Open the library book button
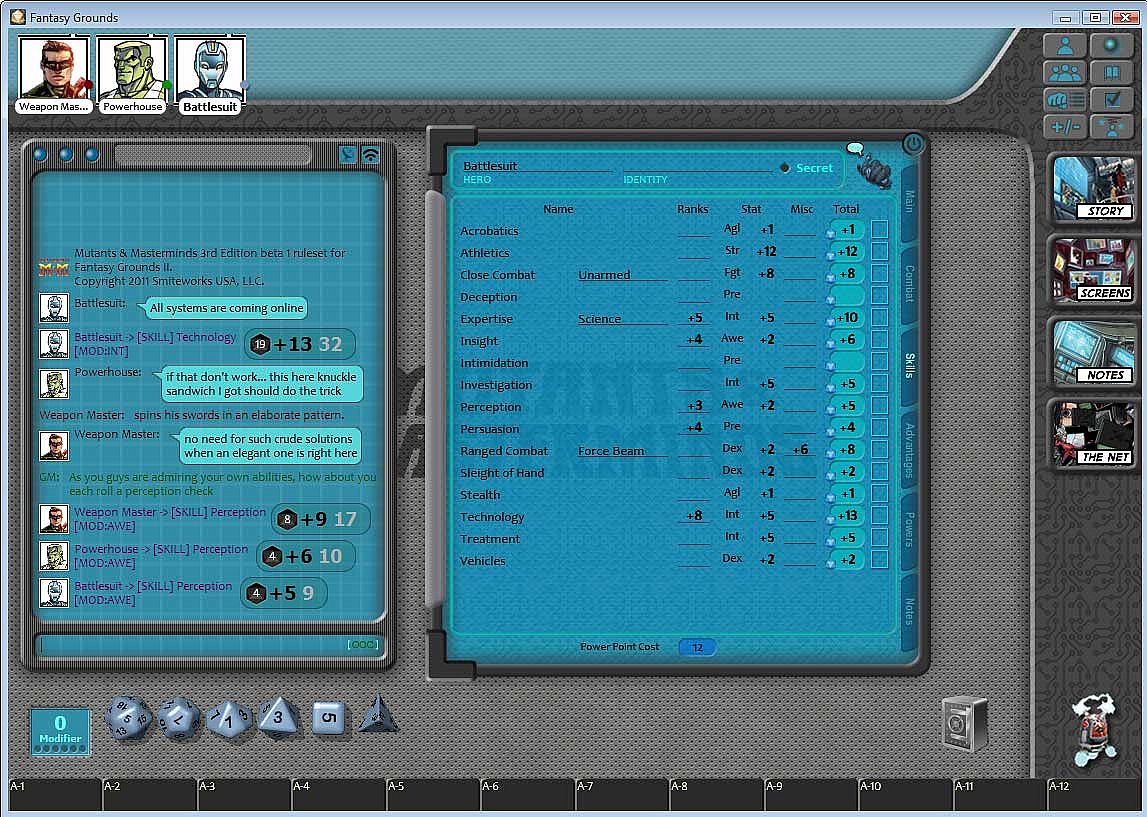Image resolution: width=1147 pixels, height=817 pixels. (1111, 73)
